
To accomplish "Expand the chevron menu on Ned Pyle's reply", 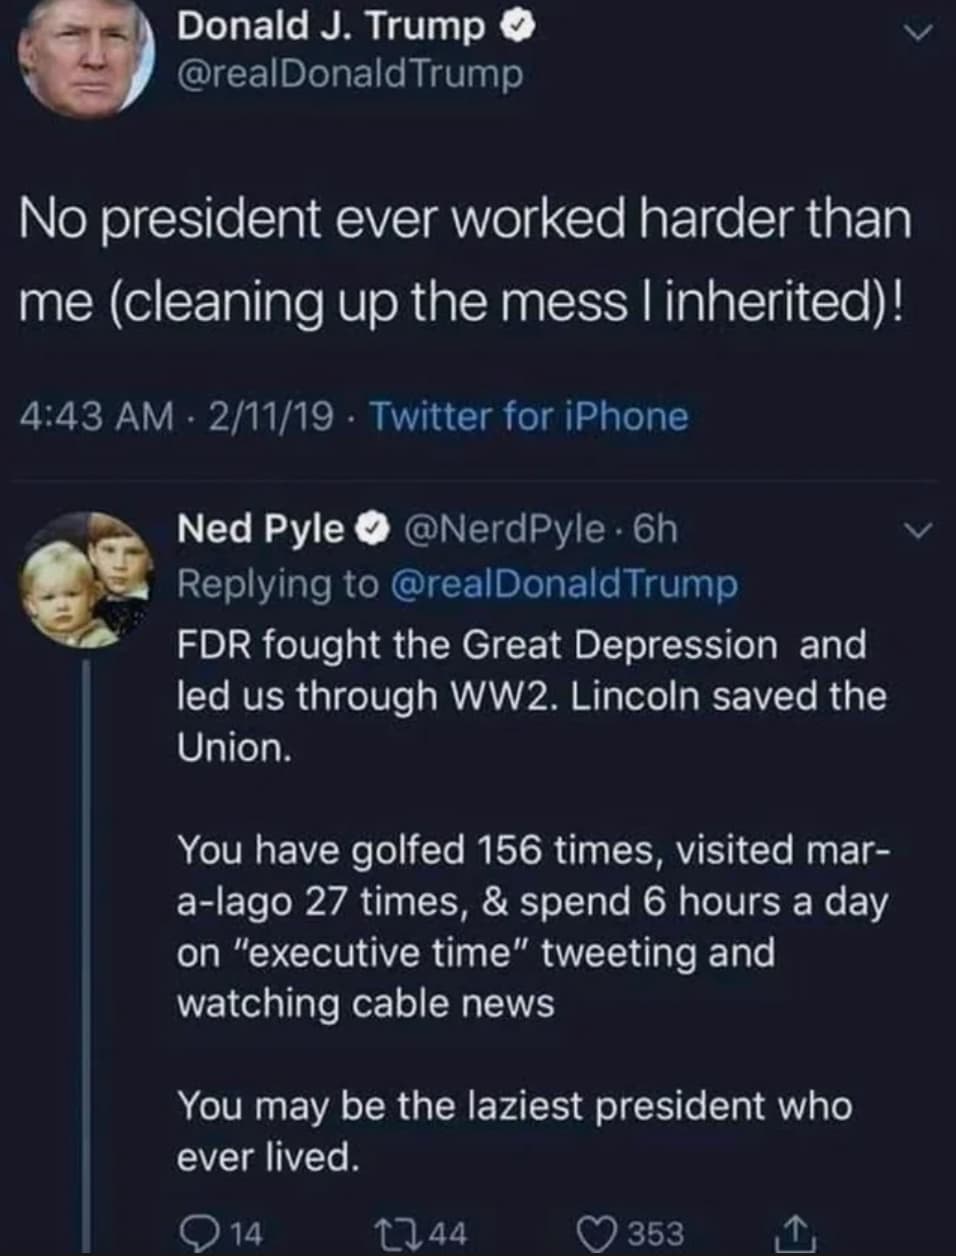I will [x=916, y=529].
